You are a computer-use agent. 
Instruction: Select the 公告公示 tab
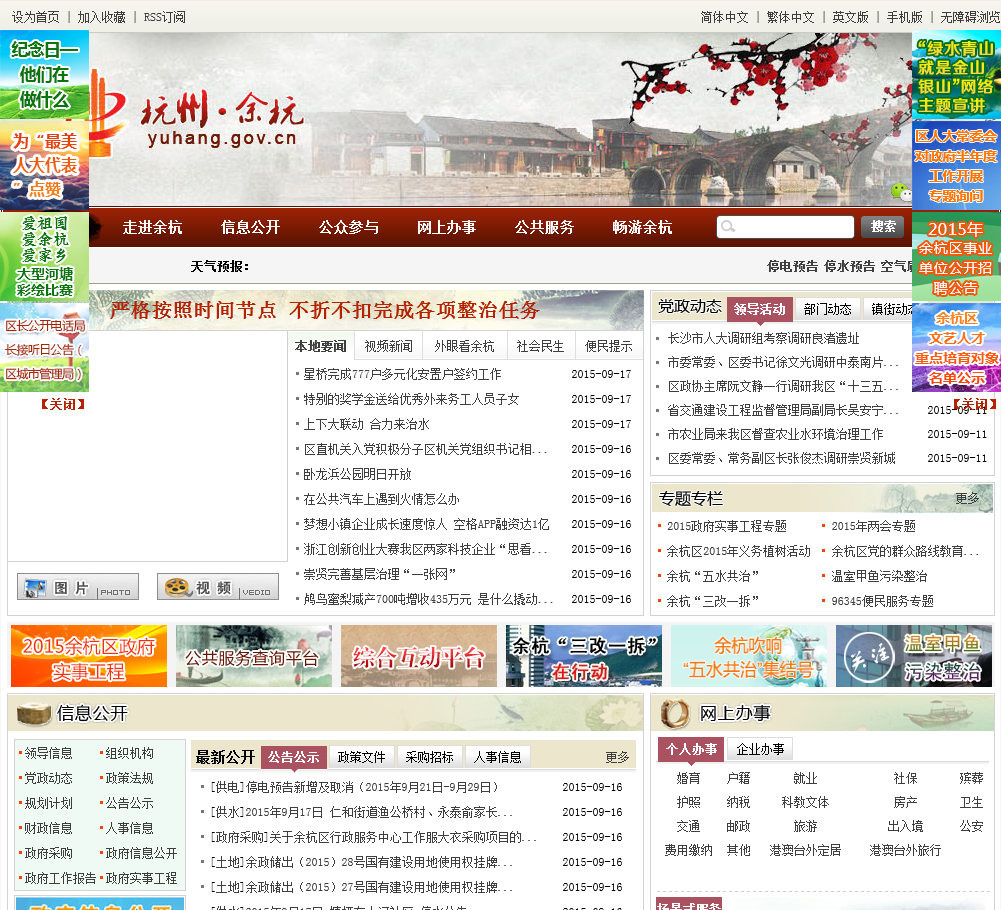tap(294, 757)
